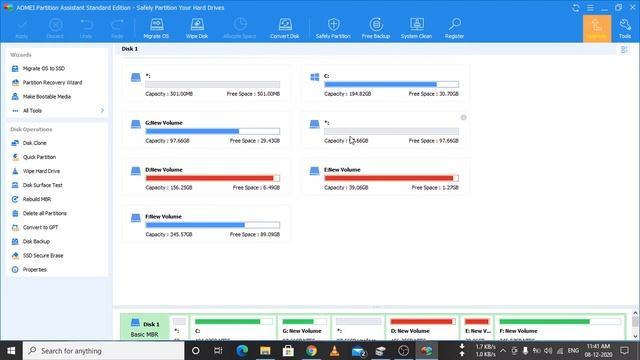Screen dimensions: 640x360
Task: Show hidden system tray icons
Action: 503,351
